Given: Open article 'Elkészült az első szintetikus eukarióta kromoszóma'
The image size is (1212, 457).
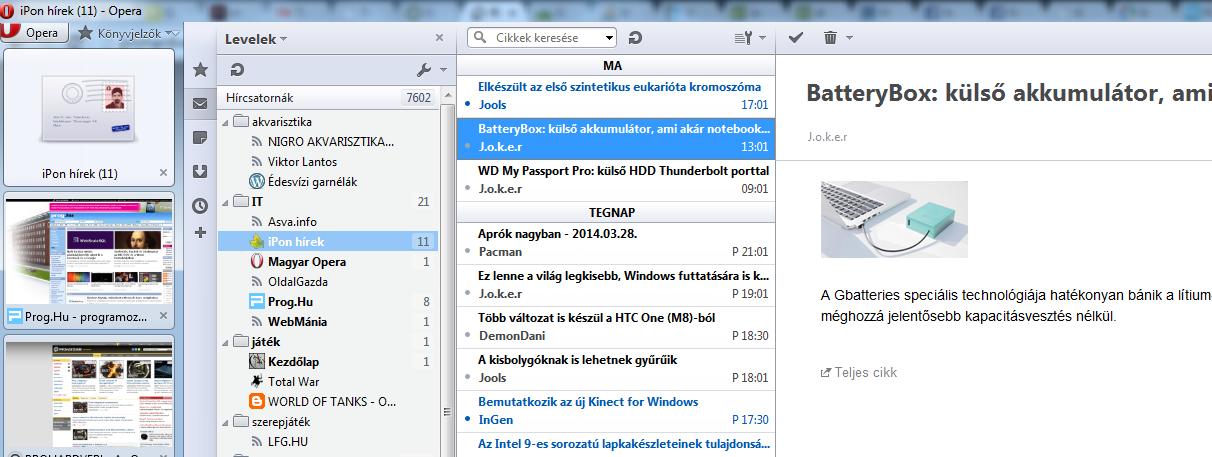Looking at the screenshot, I should click(616, 95).
